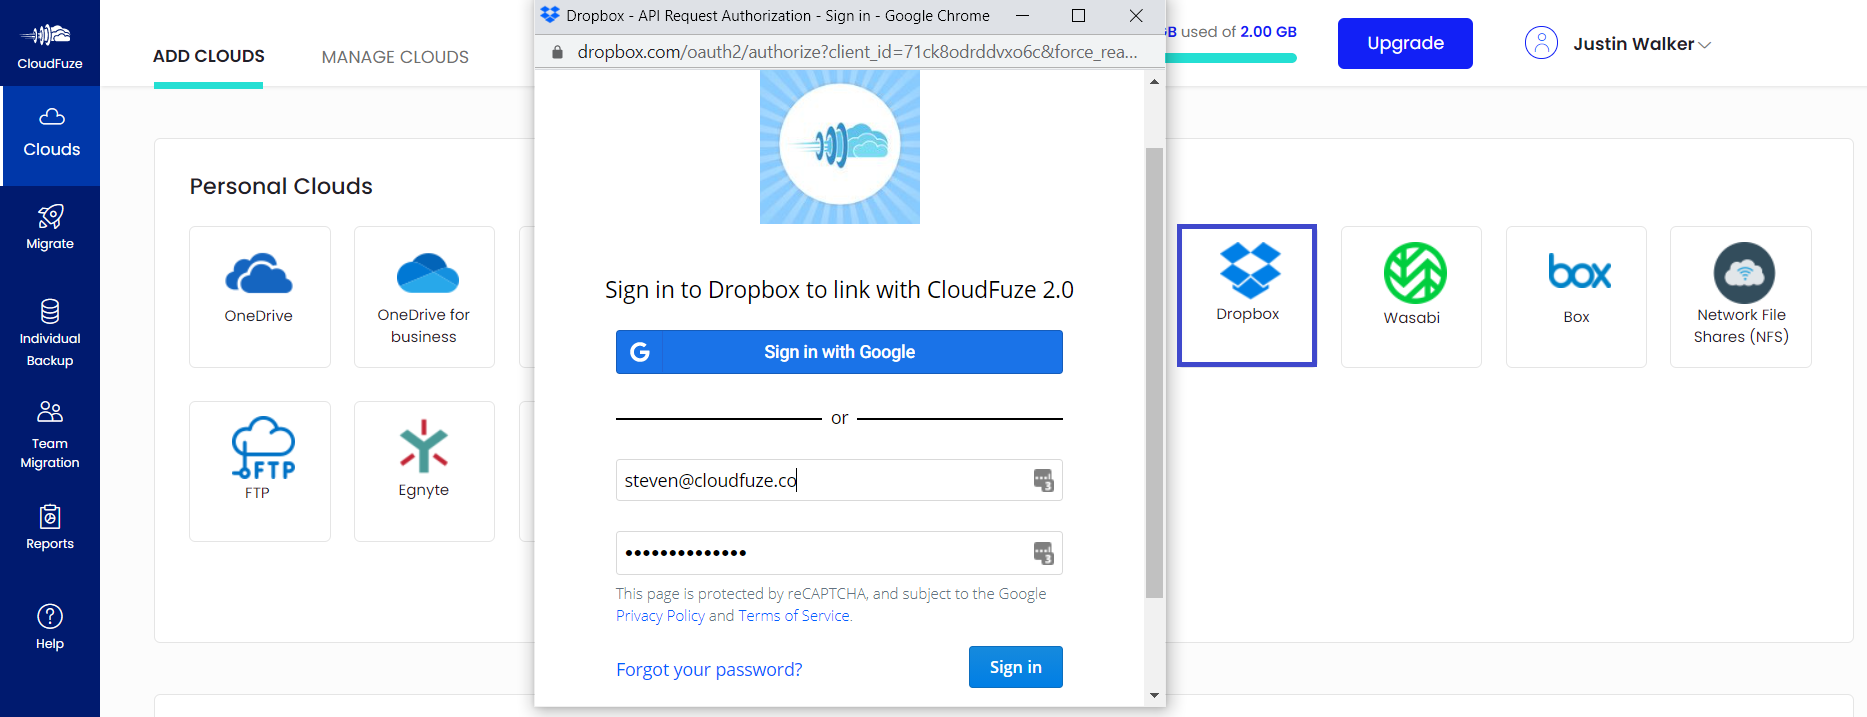Screen dimensions: 1867x717
Task: Click the storage usage progress bar
Action: pyautogui.click(x=1231, y=58)
